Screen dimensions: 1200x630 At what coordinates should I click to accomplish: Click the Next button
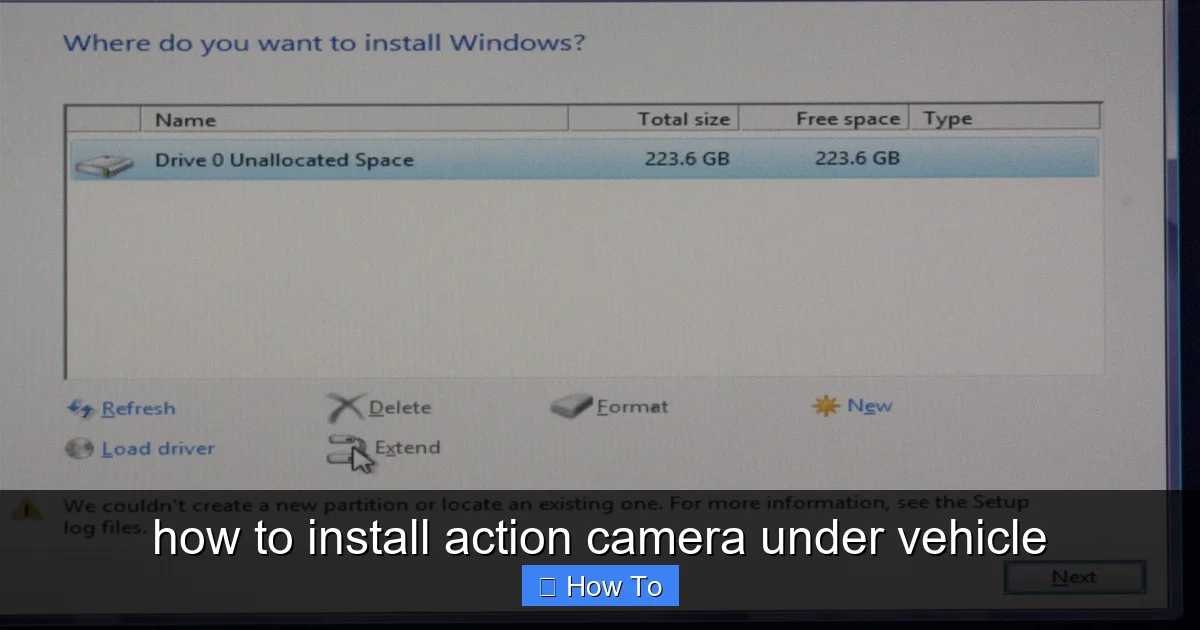[x=1074, y=577]
